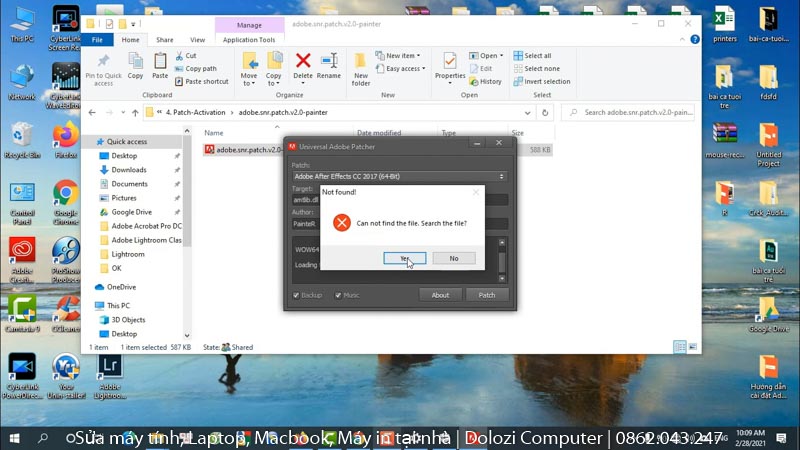Toggle the Backup checkbox in patcher
The height and width of the screenshot is (450, 800).
297,295
